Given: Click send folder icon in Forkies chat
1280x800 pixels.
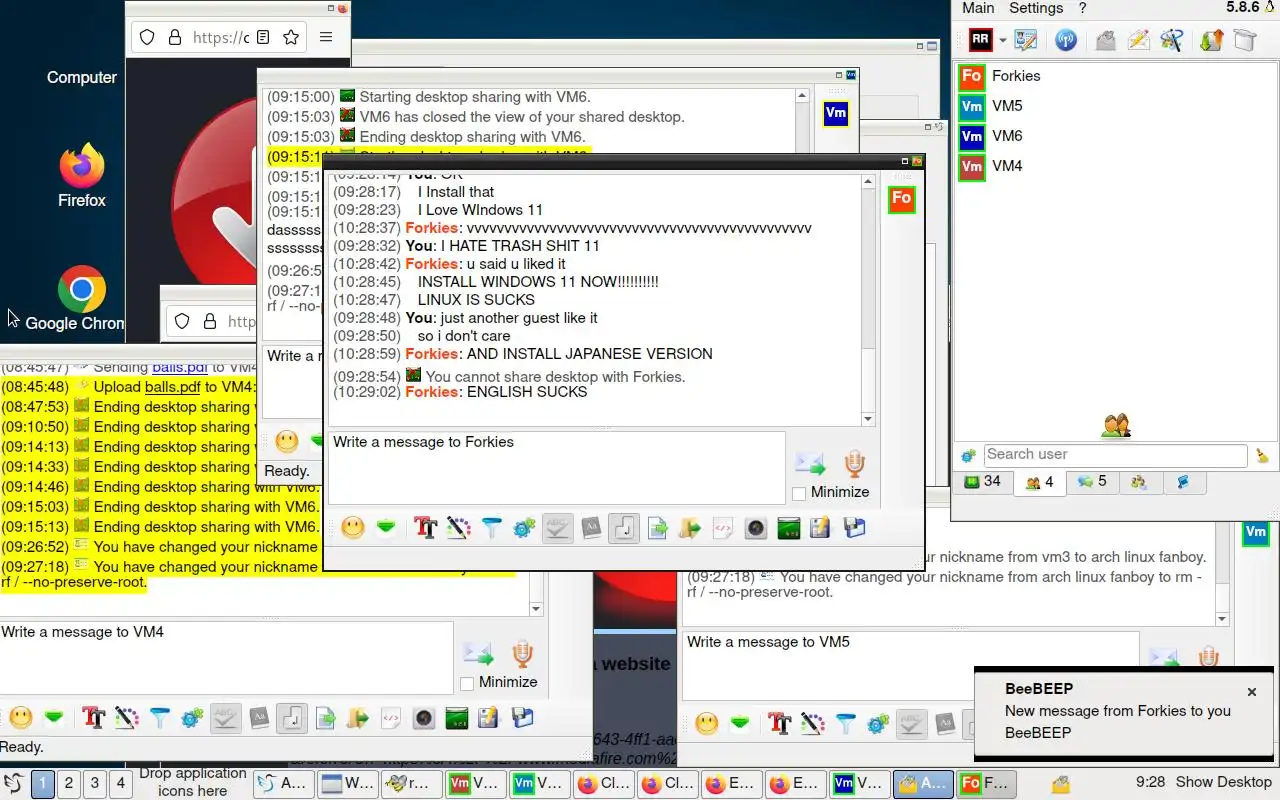Looking at the screenshot, I should [x=690, y=528].
